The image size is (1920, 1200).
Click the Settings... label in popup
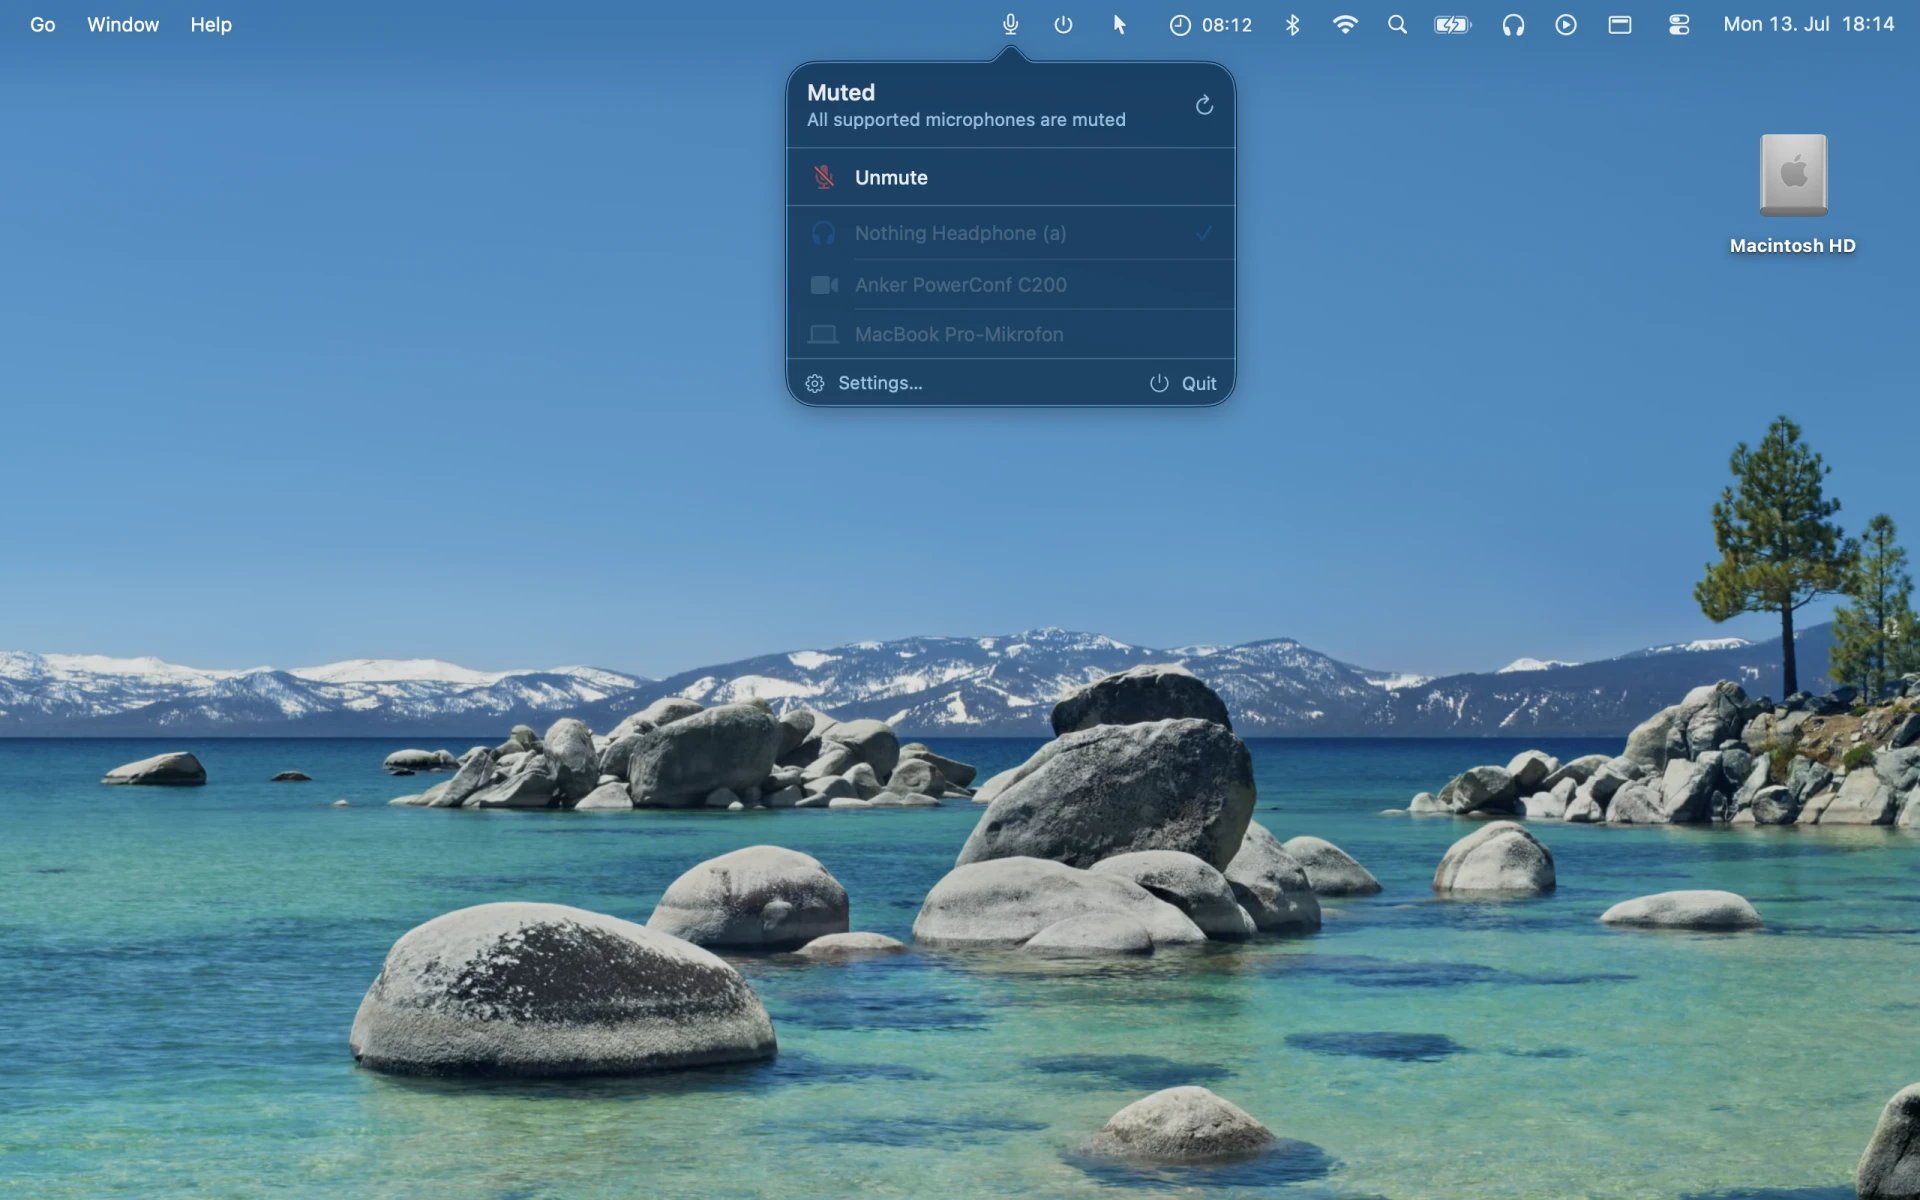tap(880, 383)
